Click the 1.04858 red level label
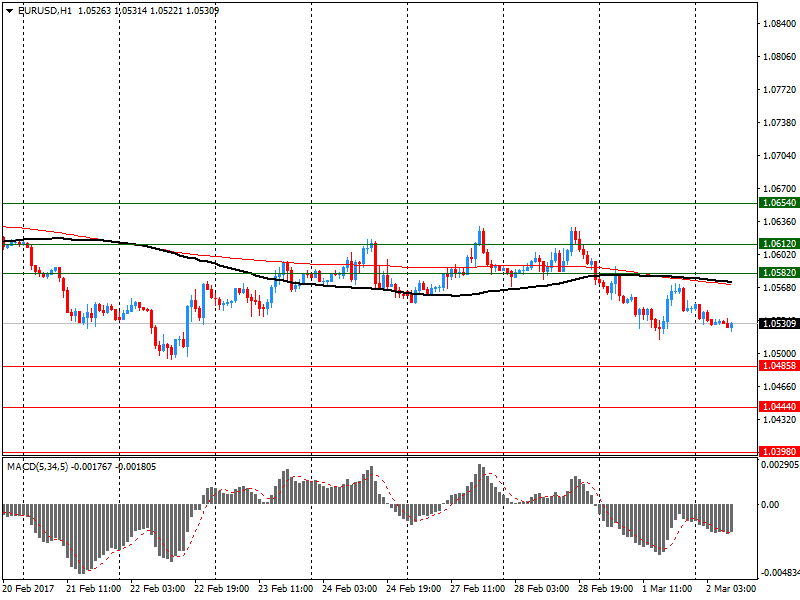The width and height of the screenshot is (800, 600). (779, 366)
